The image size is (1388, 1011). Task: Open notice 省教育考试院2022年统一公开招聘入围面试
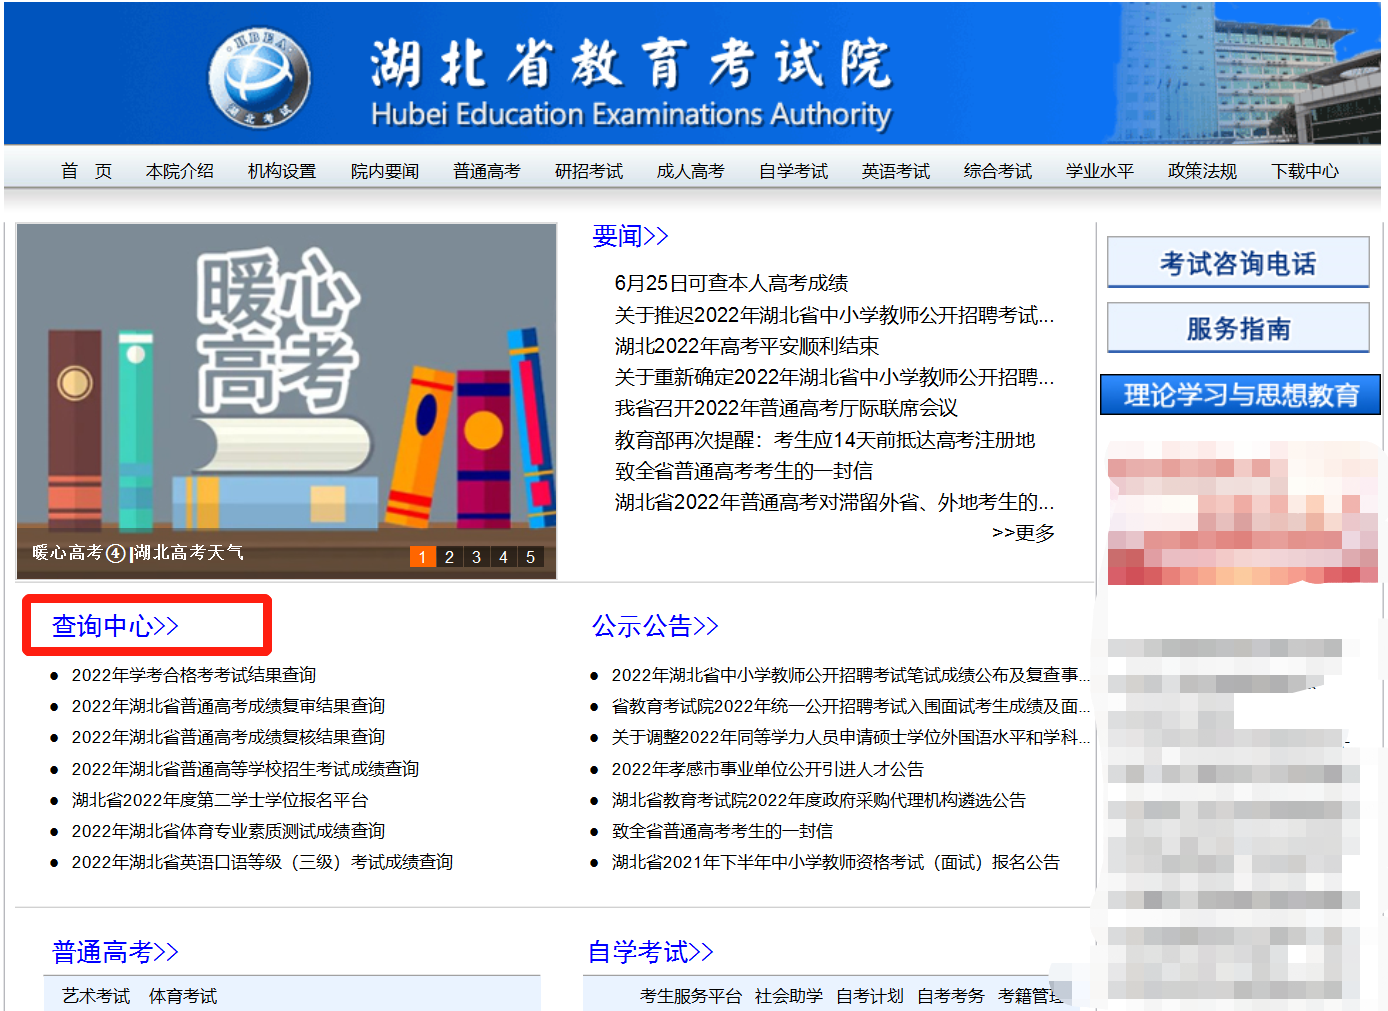(851, 706)
